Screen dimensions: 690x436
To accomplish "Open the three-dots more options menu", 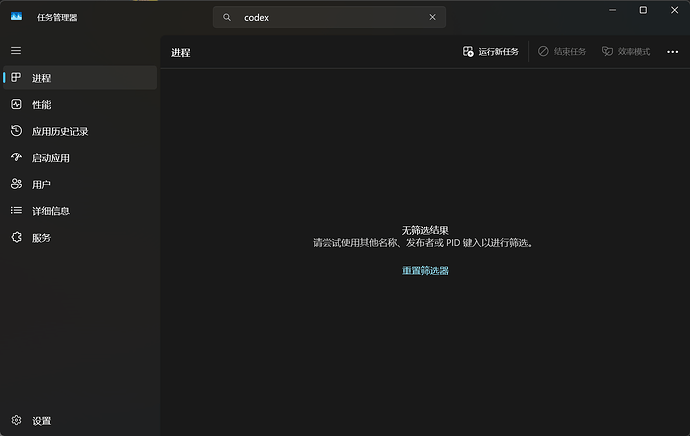I will point(672,52).
